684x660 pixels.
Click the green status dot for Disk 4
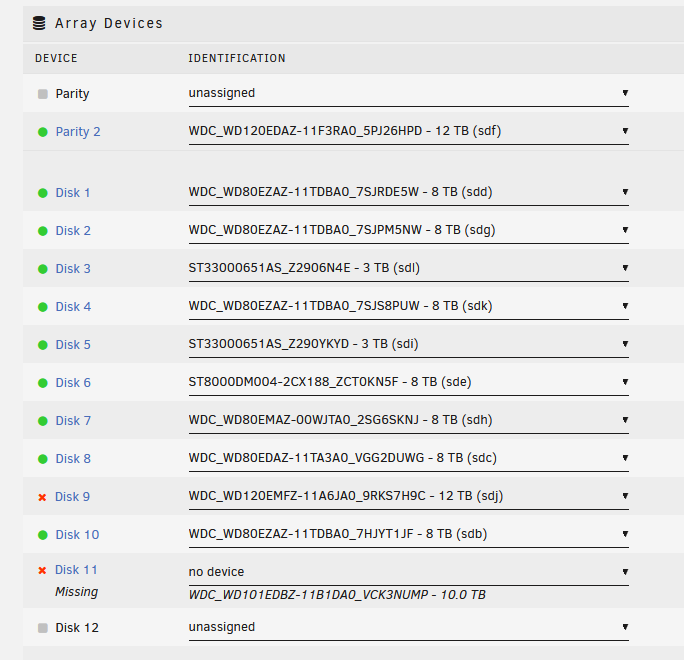[43, 307]
